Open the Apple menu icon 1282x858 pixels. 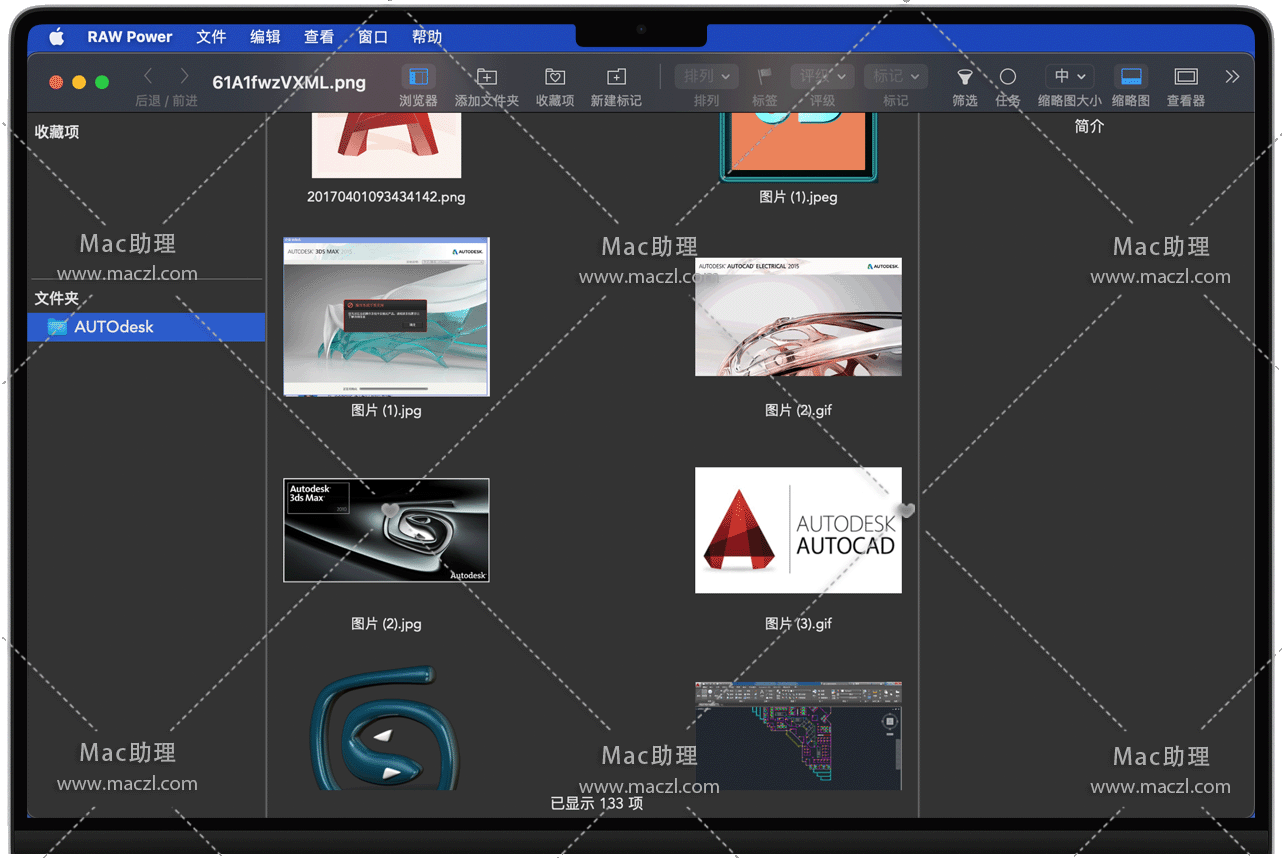pos(57,37)
